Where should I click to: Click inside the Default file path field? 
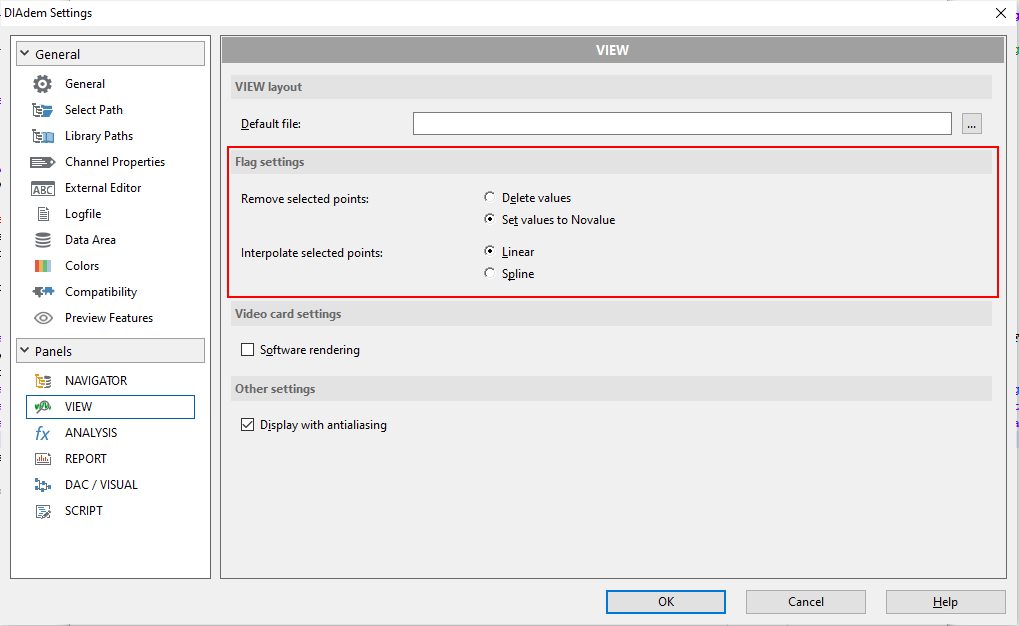pos(682,123)
